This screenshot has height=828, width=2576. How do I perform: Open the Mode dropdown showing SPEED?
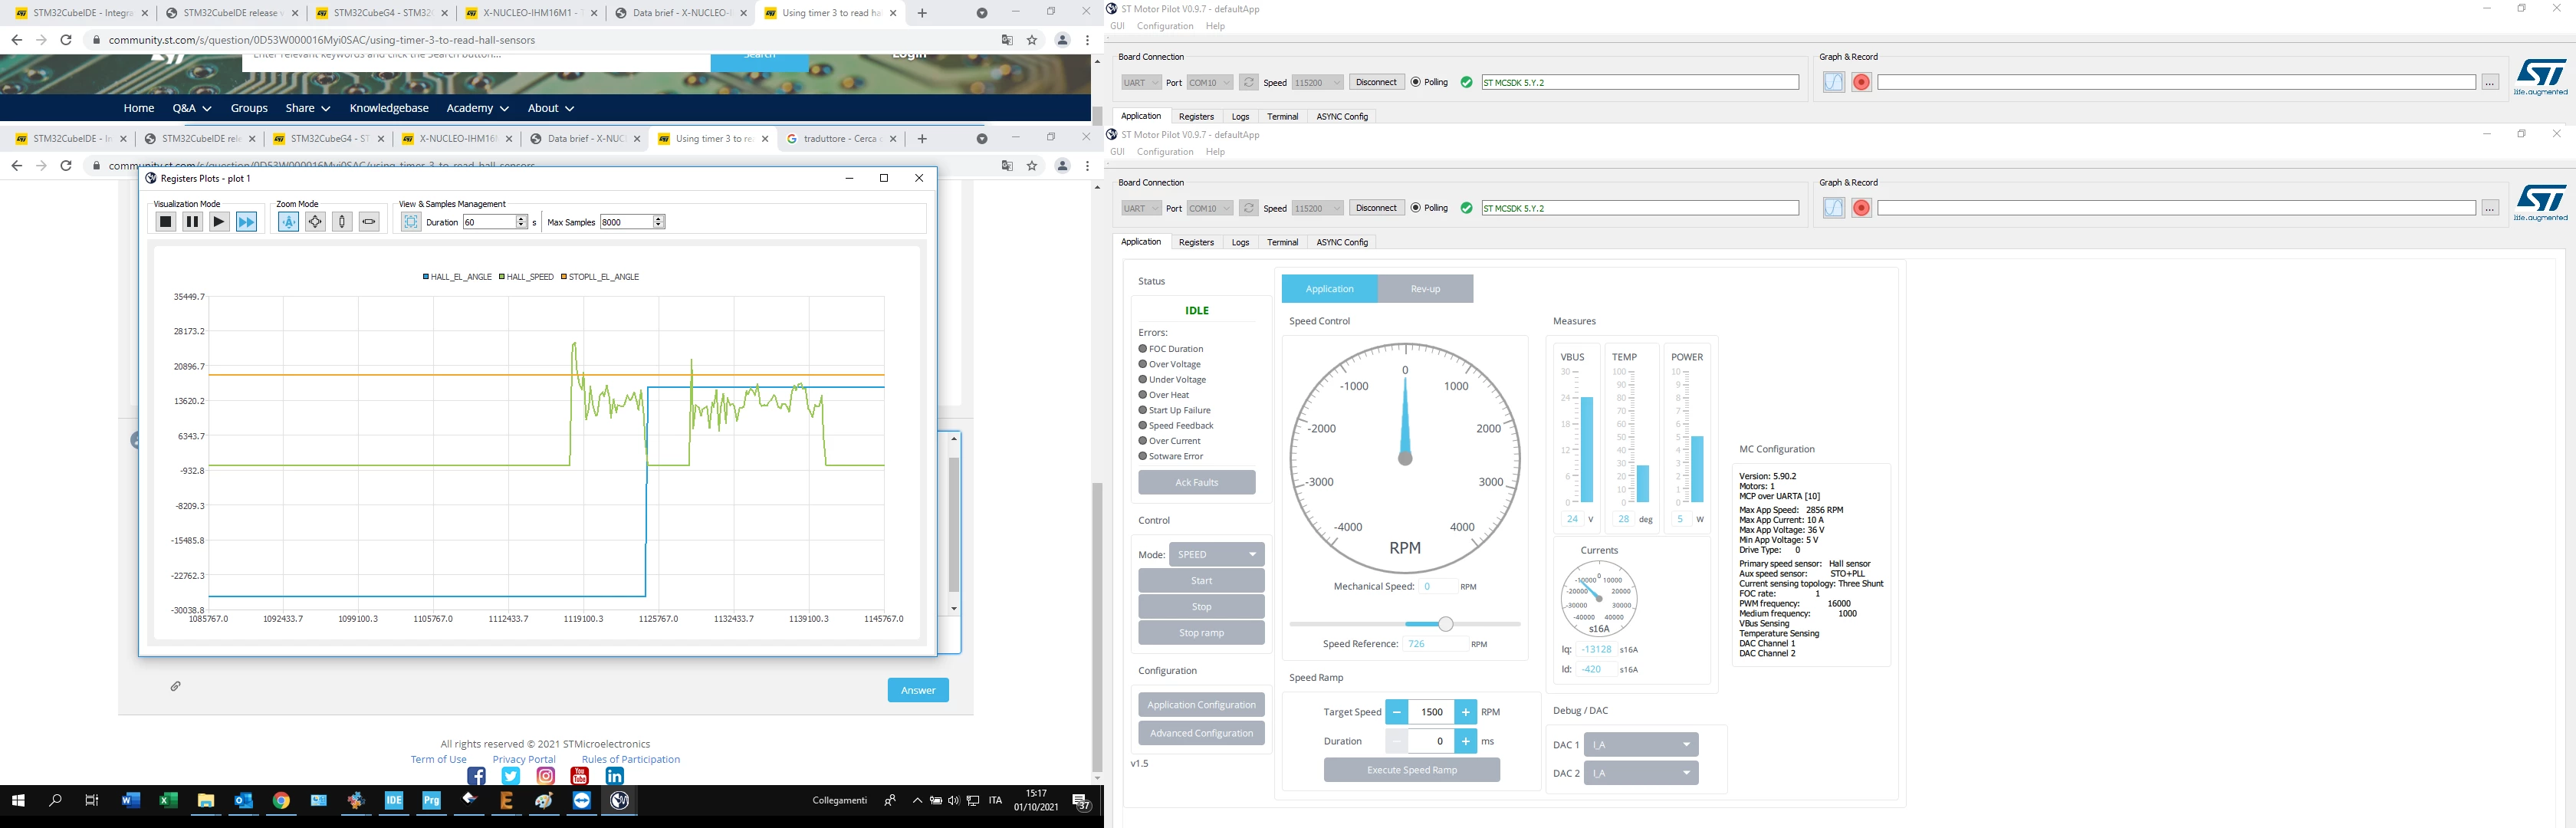(1216, 554)
